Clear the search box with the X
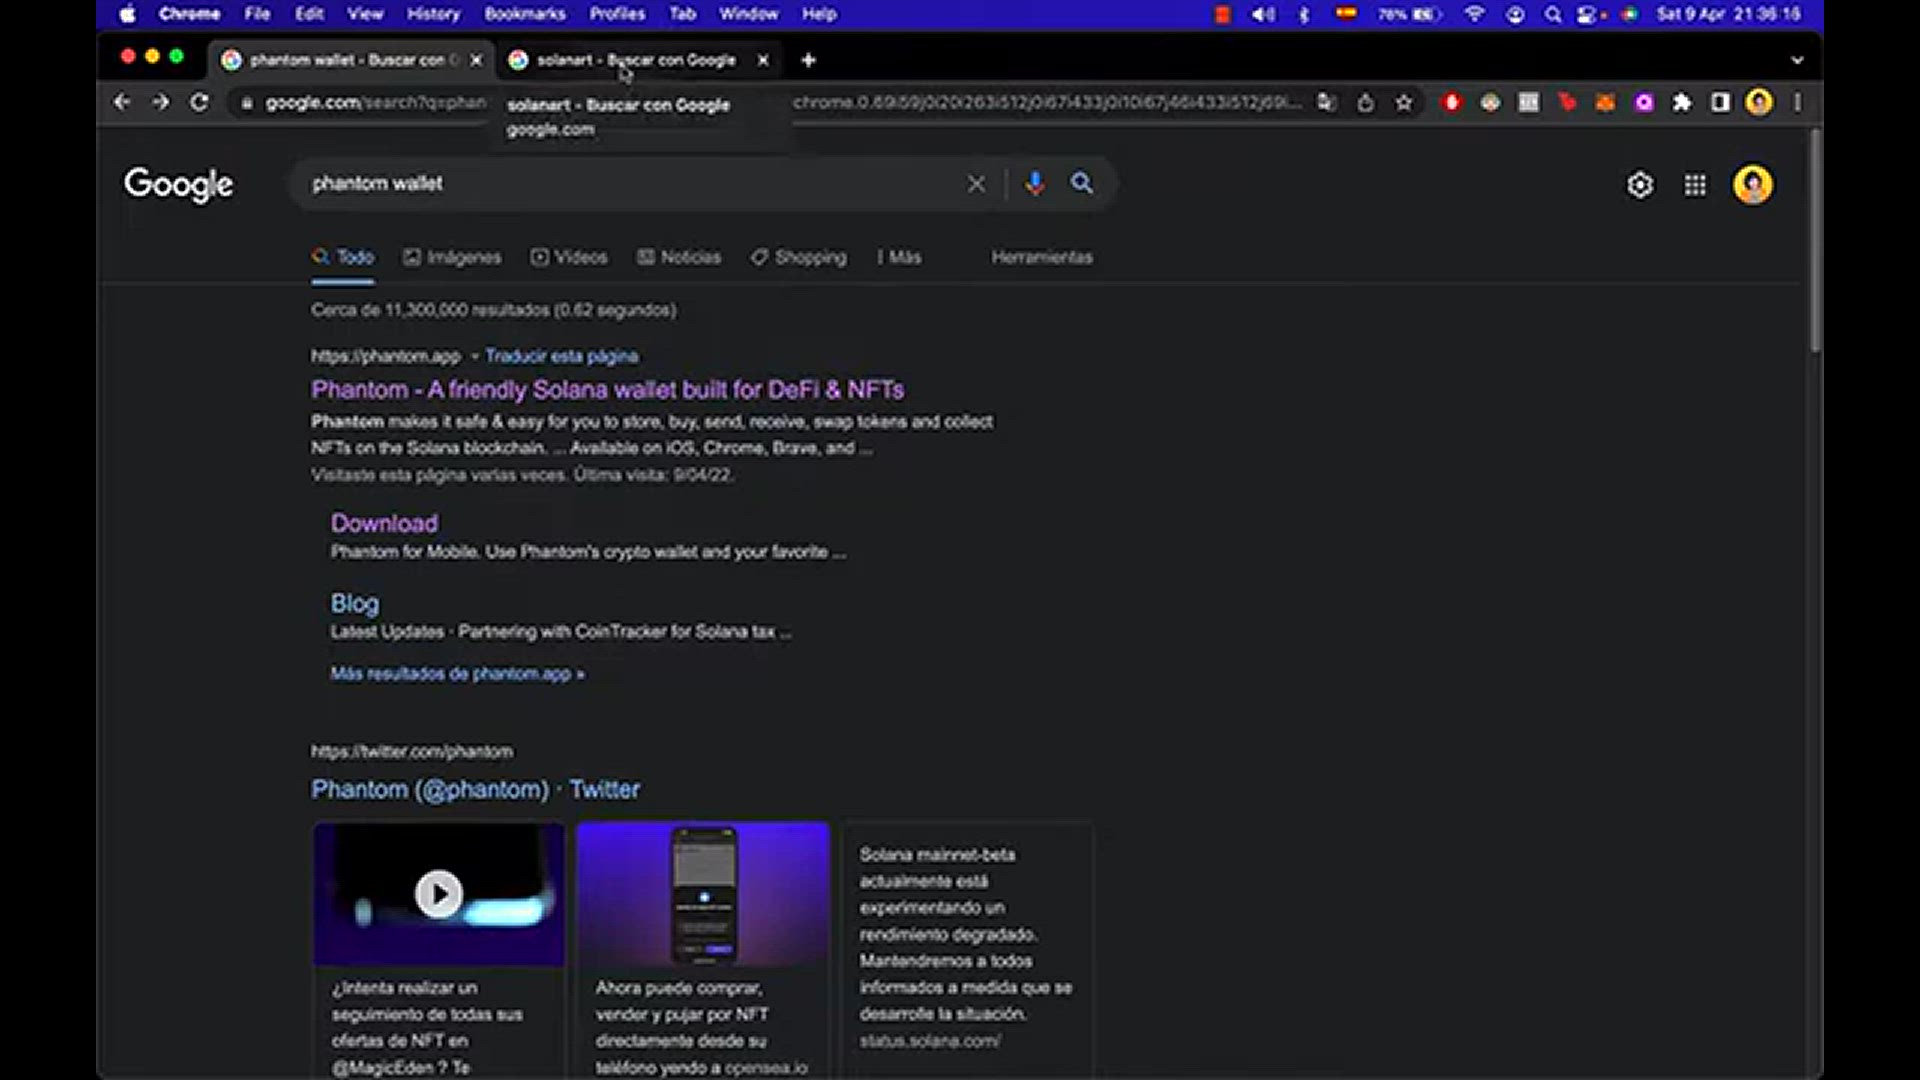Viewport: 1920px width, 1080px height. point(976,184)
